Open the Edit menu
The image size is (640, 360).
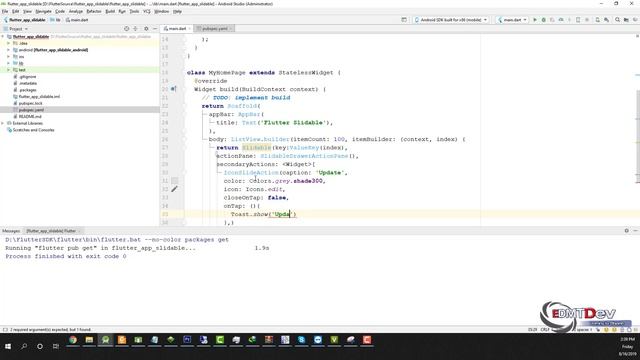click(x=16, y=11)
